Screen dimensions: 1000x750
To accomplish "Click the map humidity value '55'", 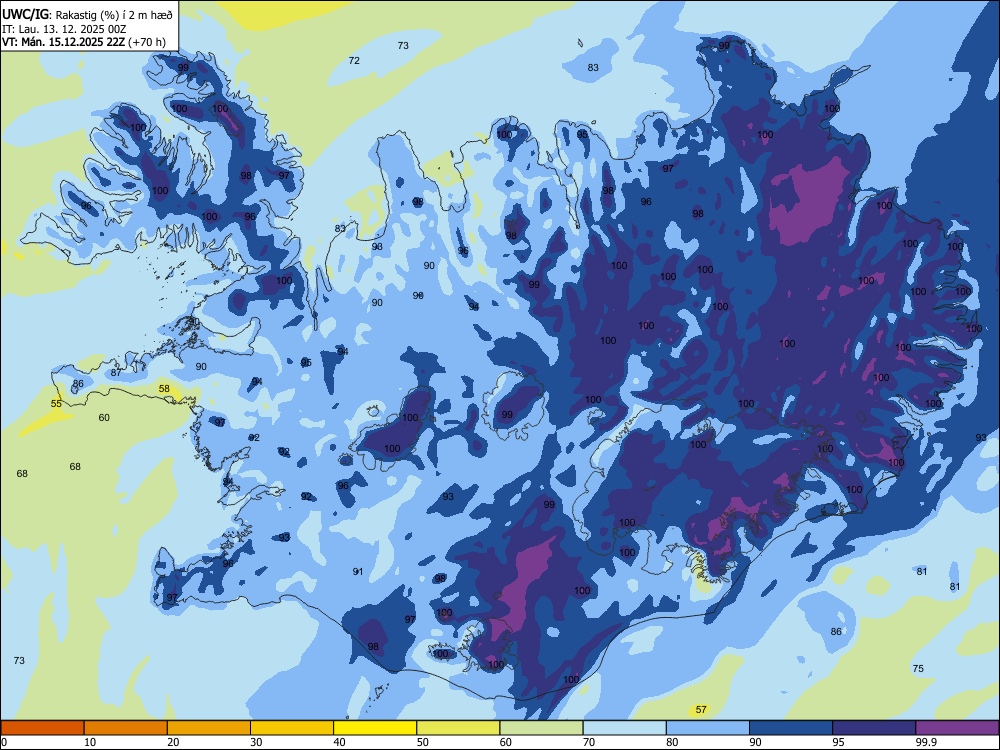I will pyautogui.click(x=56, y=404).
